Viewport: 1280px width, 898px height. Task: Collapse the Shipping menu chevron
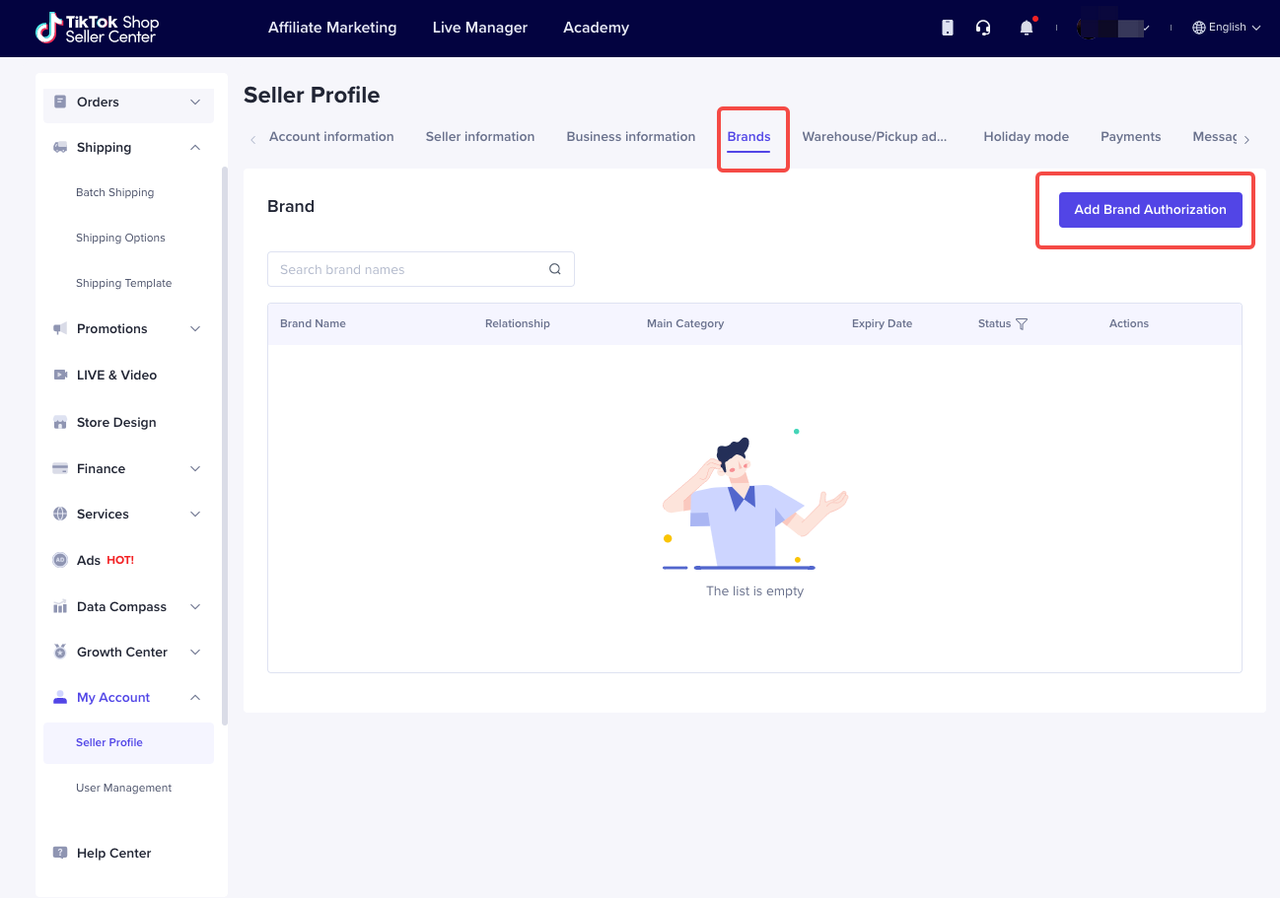tap(195, 148)
